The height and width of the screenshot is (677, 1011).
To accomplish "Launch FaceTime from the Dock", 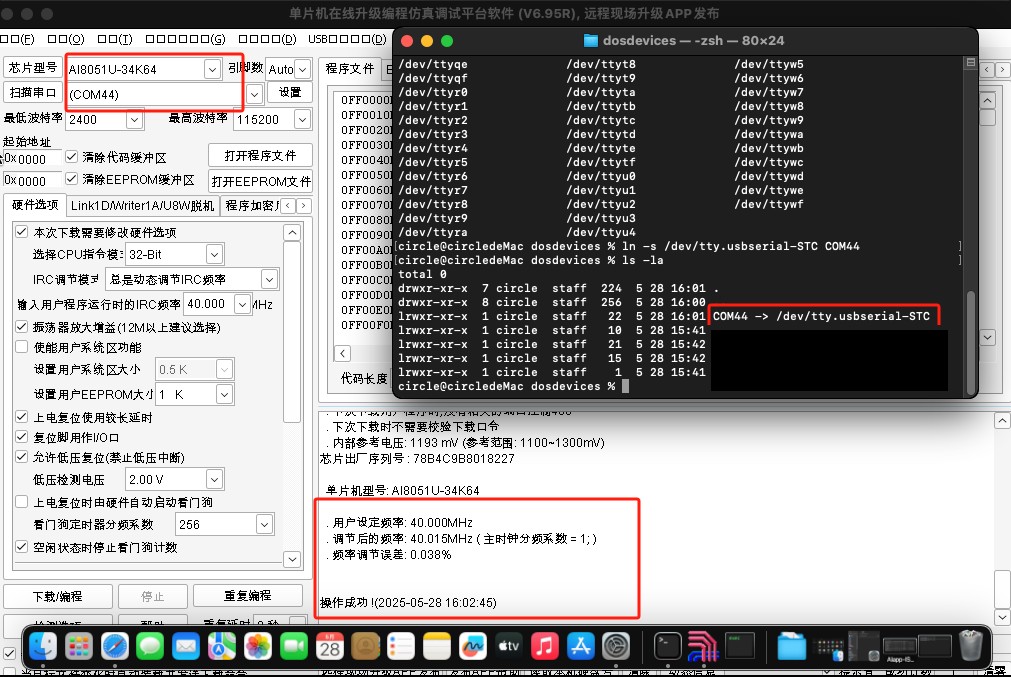I will [x=293, y=645].
